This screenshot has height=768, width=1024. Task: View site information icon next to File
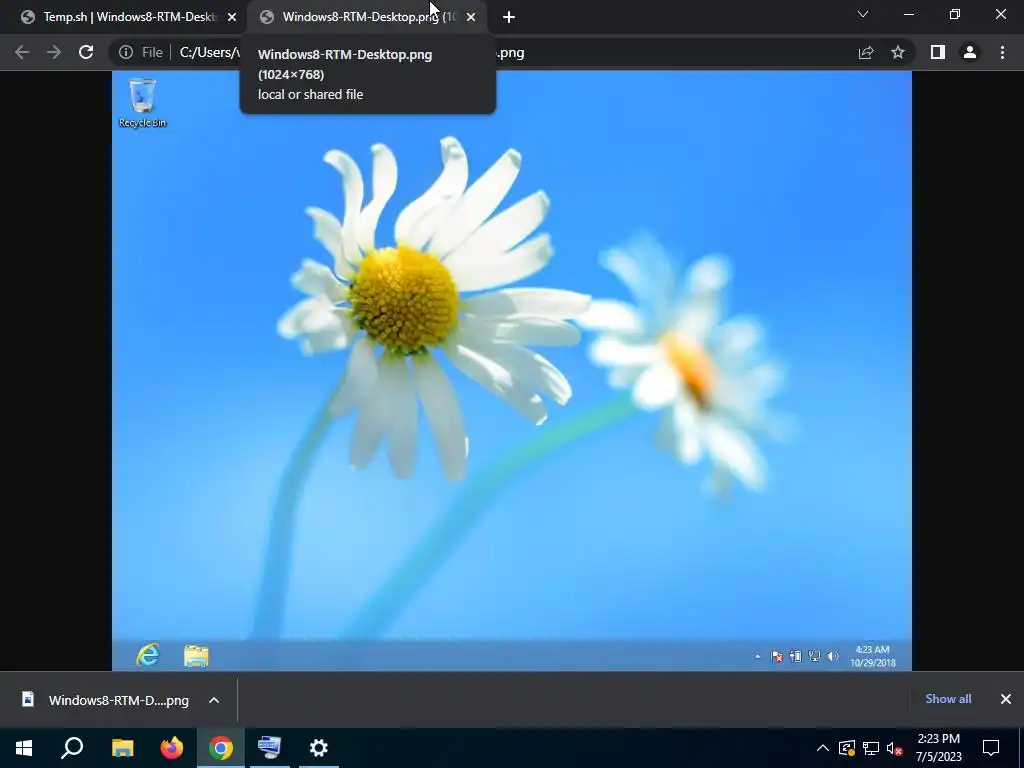tap(126, 52)
